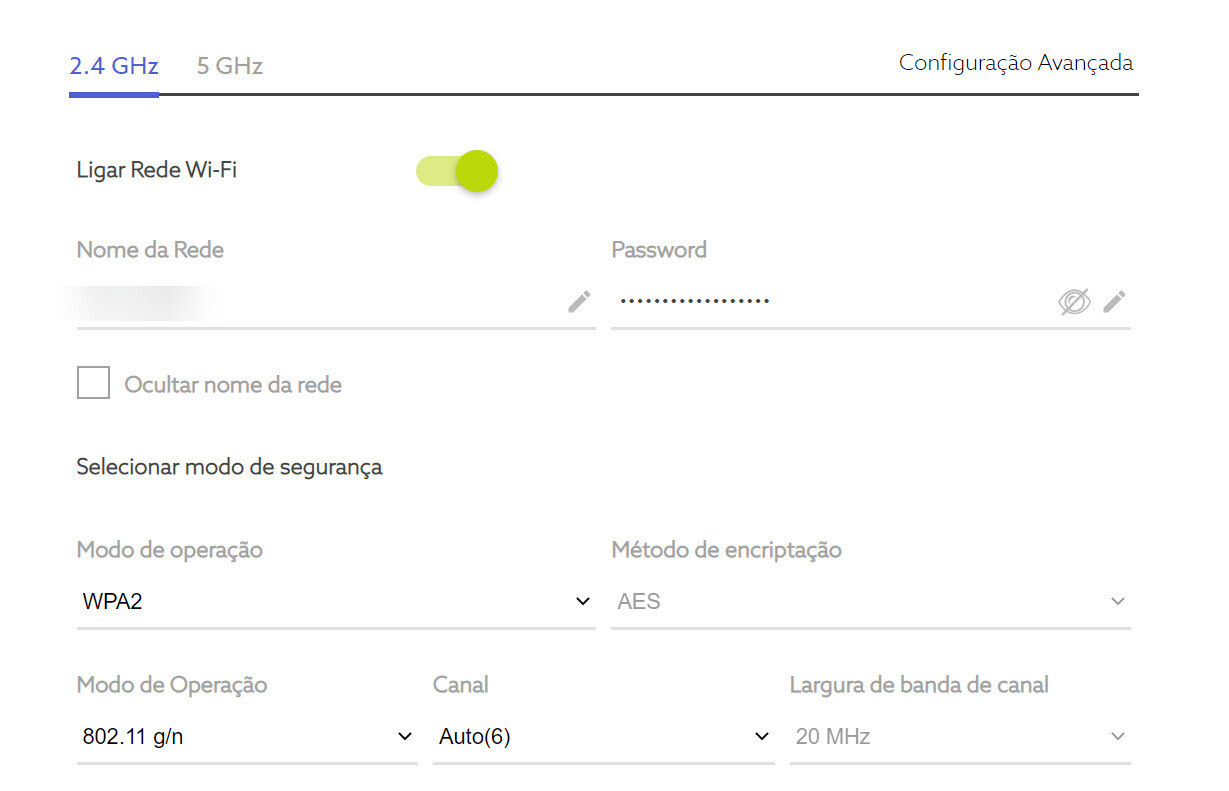Viewport: 1229px width, 791px height.
Task: Open the Canal Auto(6) dropdown
Action: point(603,737)
